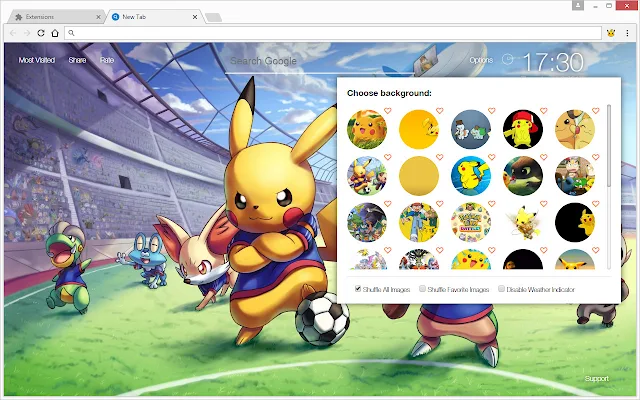Open the user profile icon in title bar
The height and width of the screenshot is (400, 640).
[578, 5]
